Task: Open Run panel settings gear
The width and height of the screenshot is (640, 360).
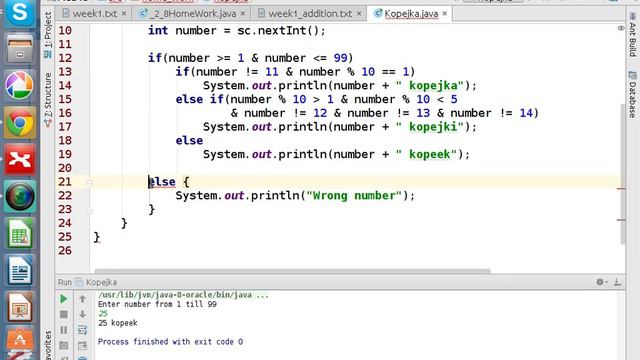Action: tap(601, 282)
